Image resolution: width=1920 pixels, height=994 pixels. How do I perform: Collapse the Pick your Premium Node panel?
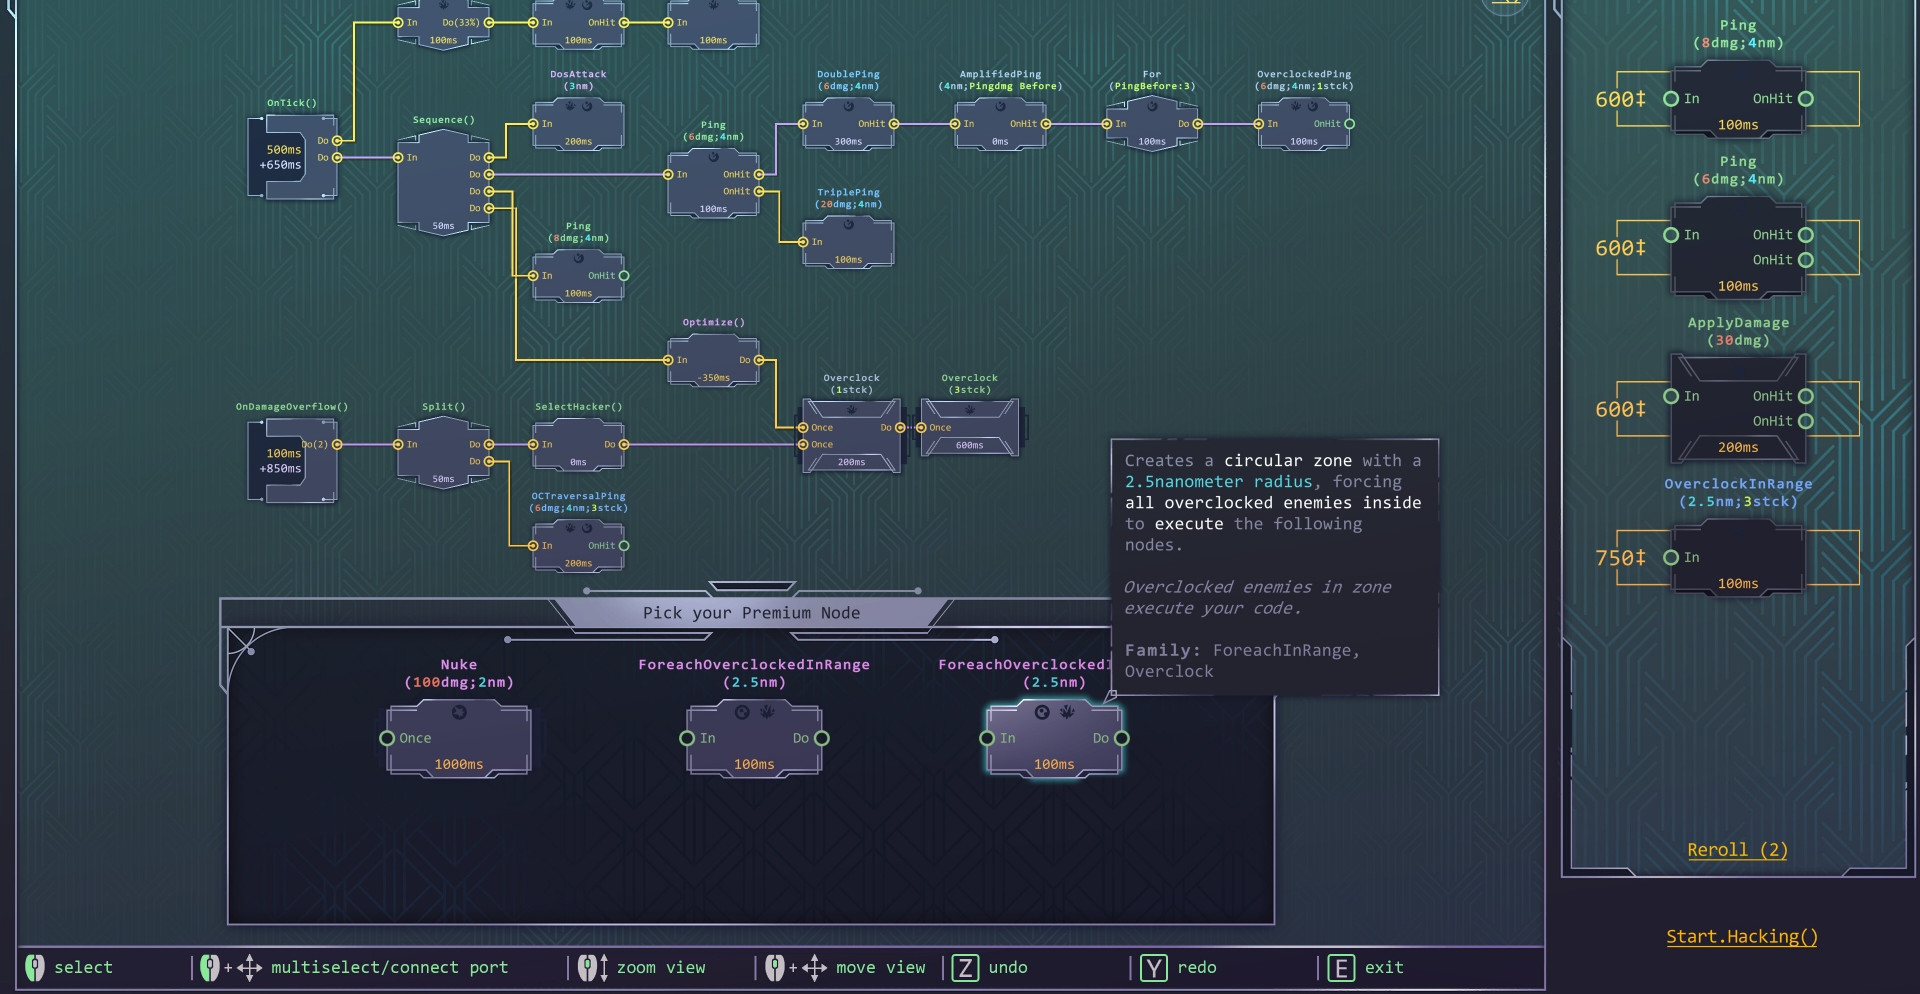click(752, 587)
